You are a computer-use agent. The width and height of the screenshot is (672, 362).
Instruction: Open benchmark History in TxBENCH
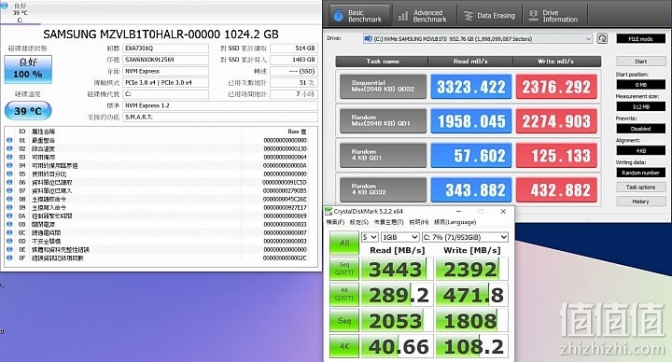point(641,201)
